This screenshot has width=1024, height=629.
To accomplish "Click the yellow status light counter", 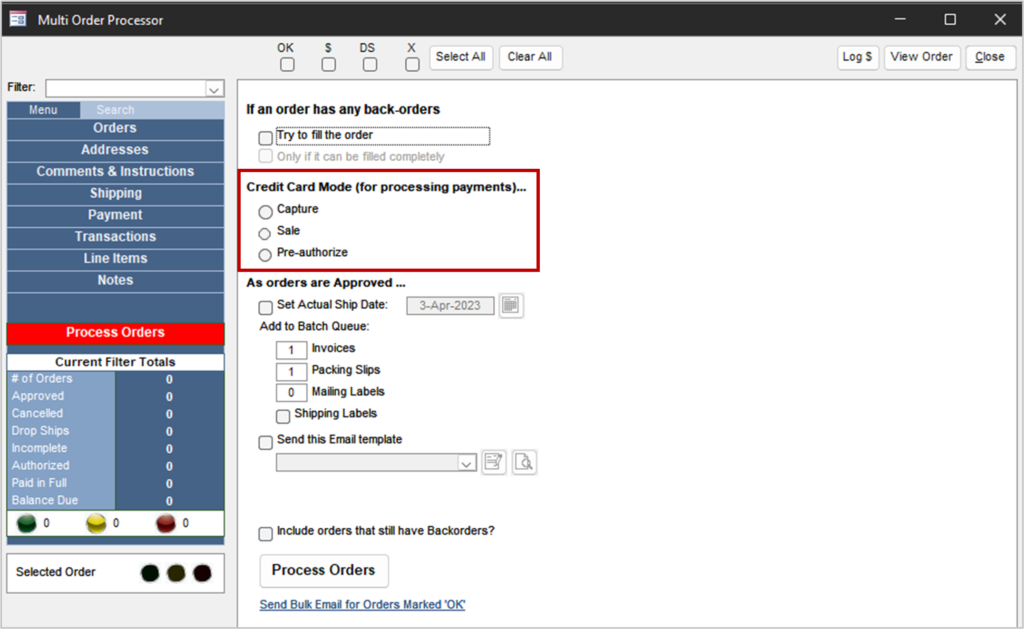I will coord(96,522).
